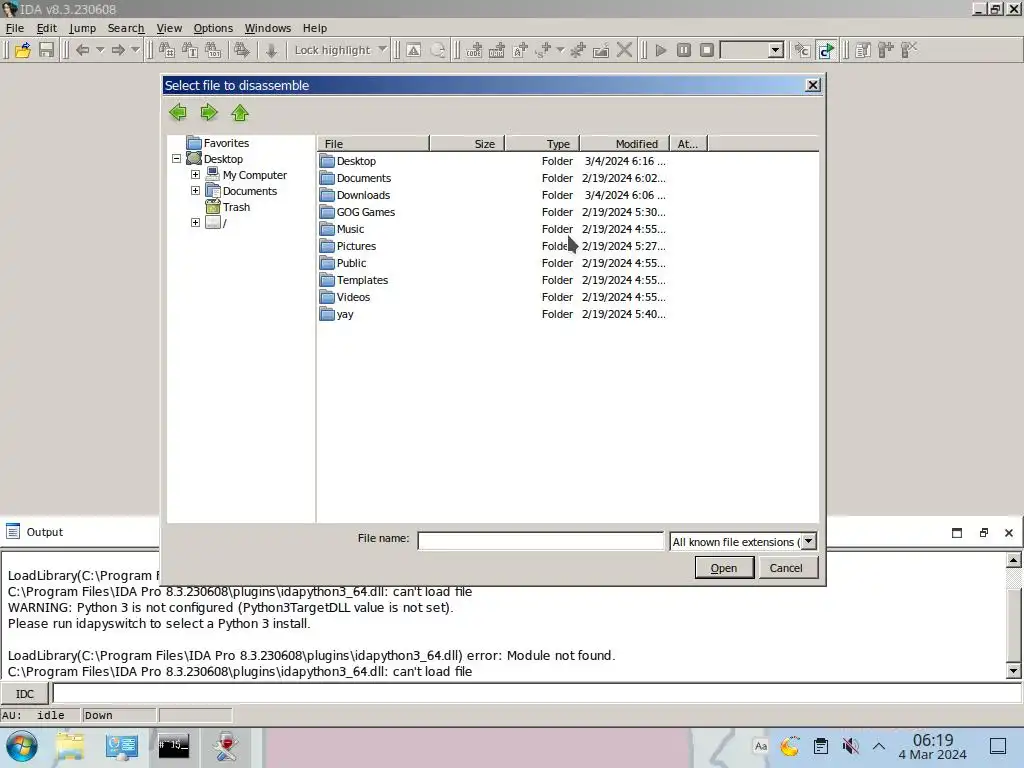
Task: Click the green forward arrow in file dialog
Action: (209, 113)
